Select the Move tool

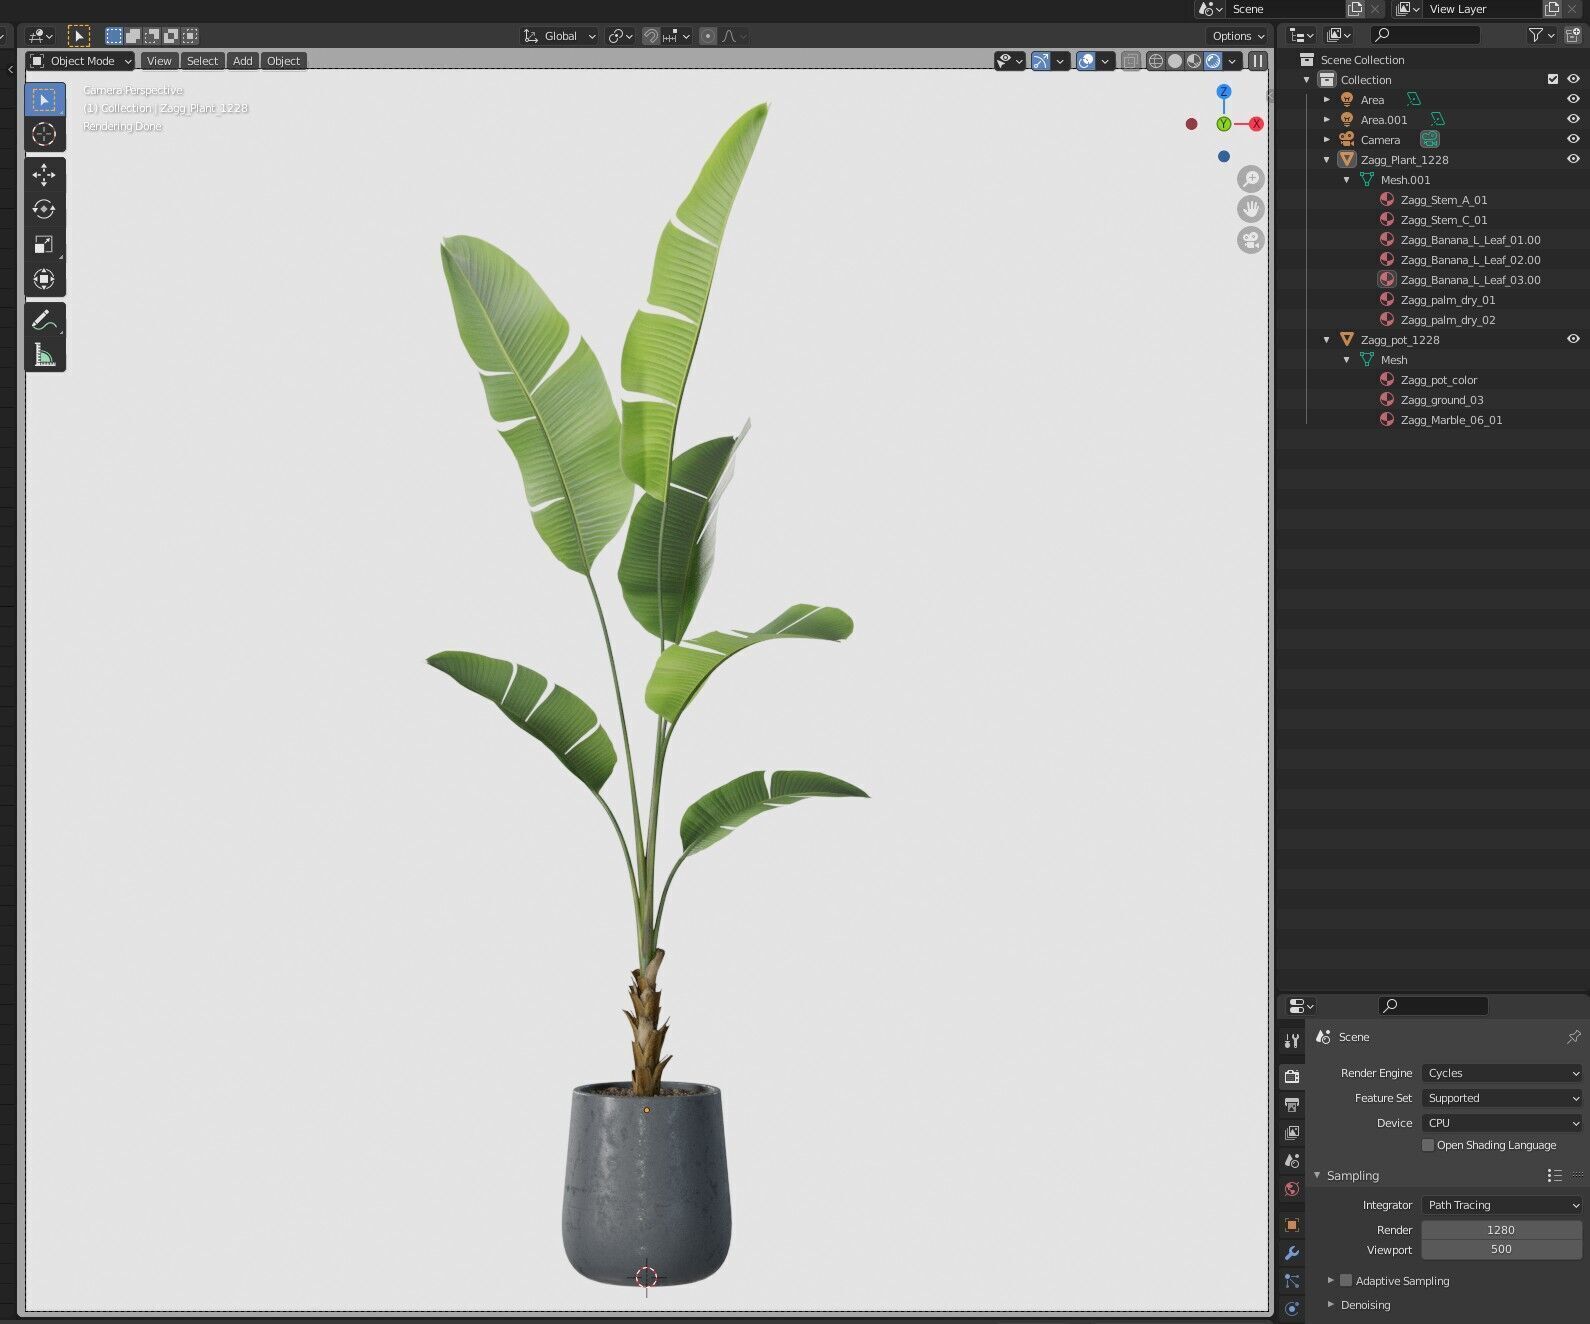tap(44, 175)
